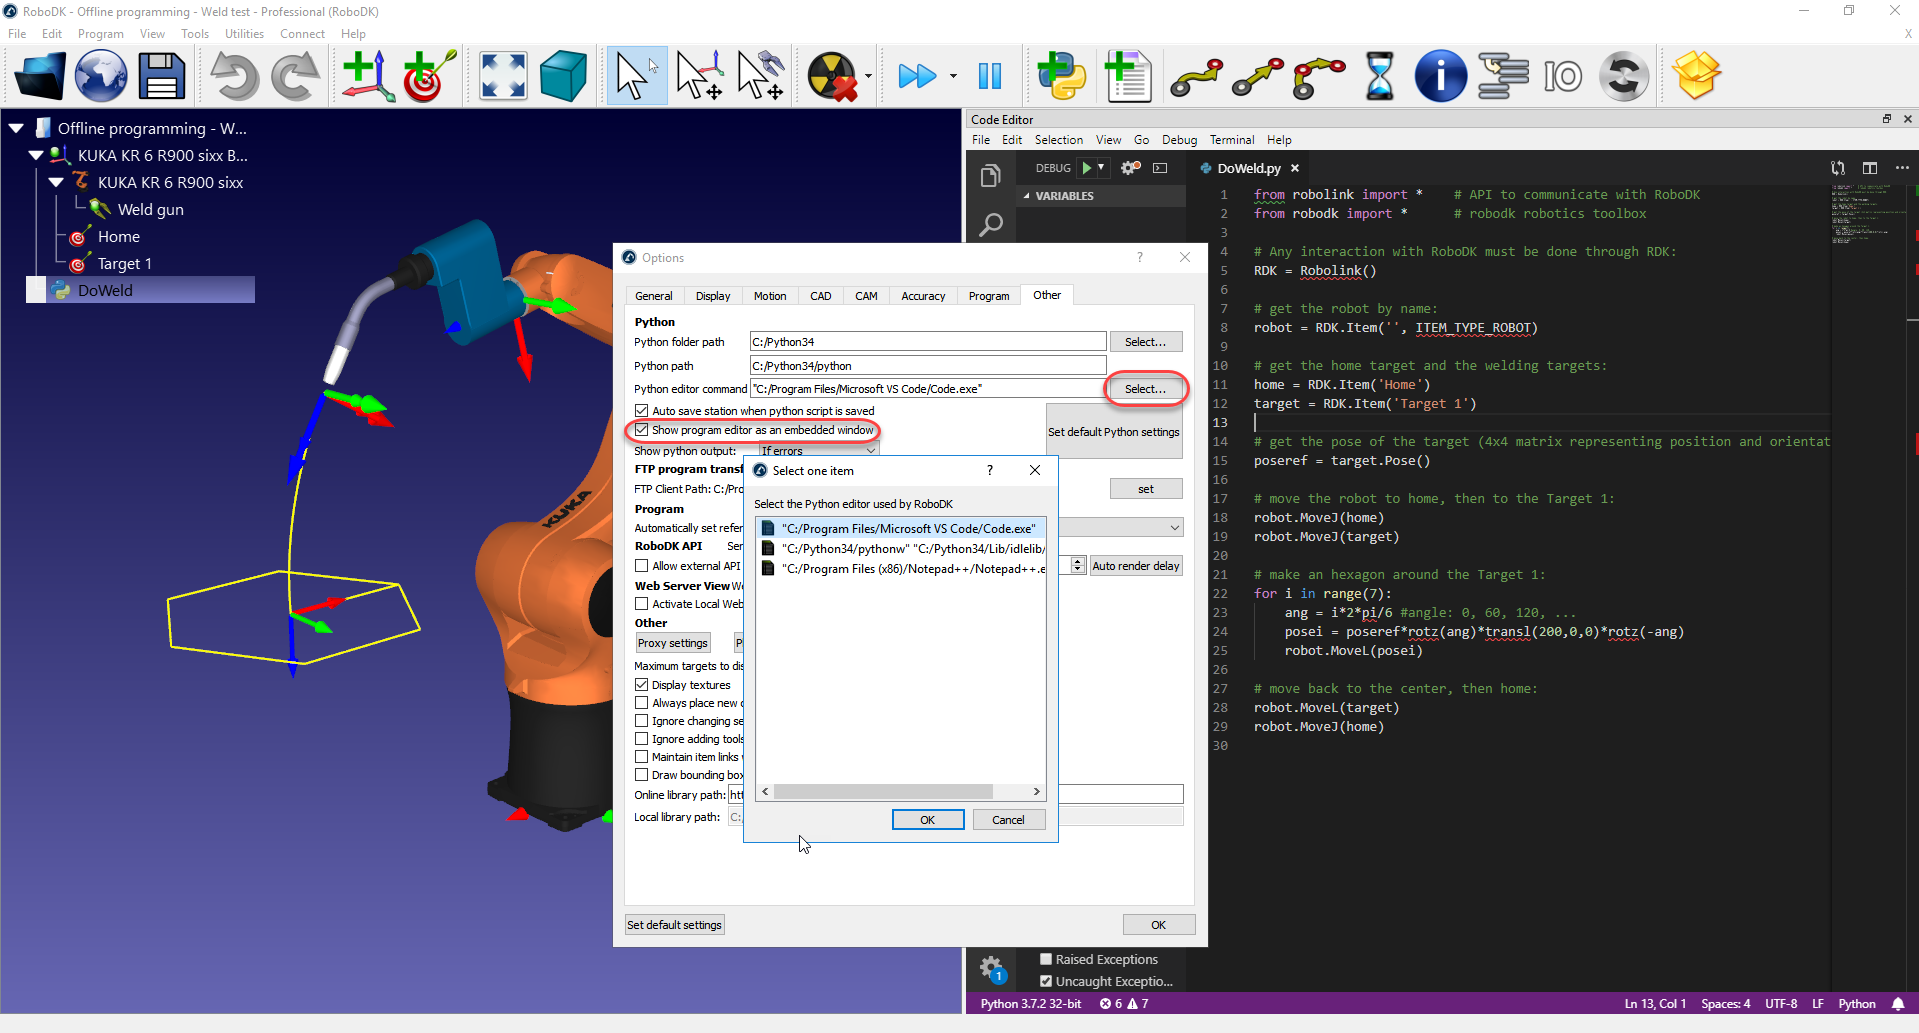
Task: Toggle collision check radiation icon
Action: 833,76
